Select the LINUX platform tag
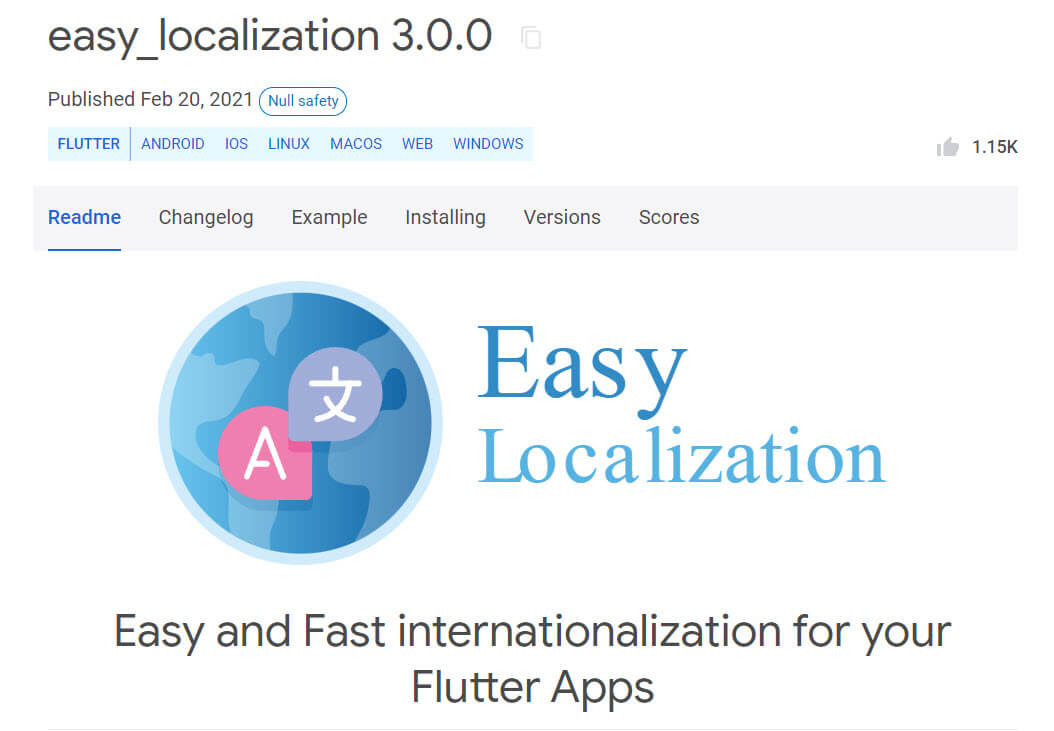 click(289, 144)
